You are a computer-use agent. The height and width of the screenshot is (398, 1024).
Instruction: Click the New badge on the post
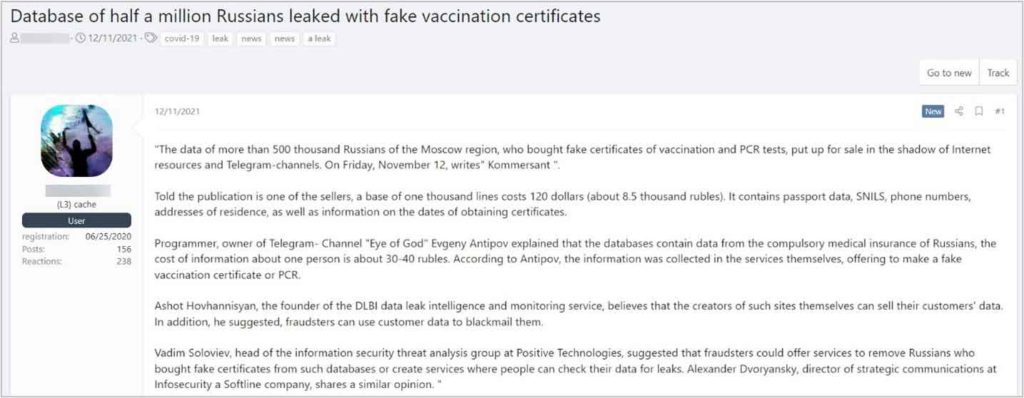[x=933, y=111]
